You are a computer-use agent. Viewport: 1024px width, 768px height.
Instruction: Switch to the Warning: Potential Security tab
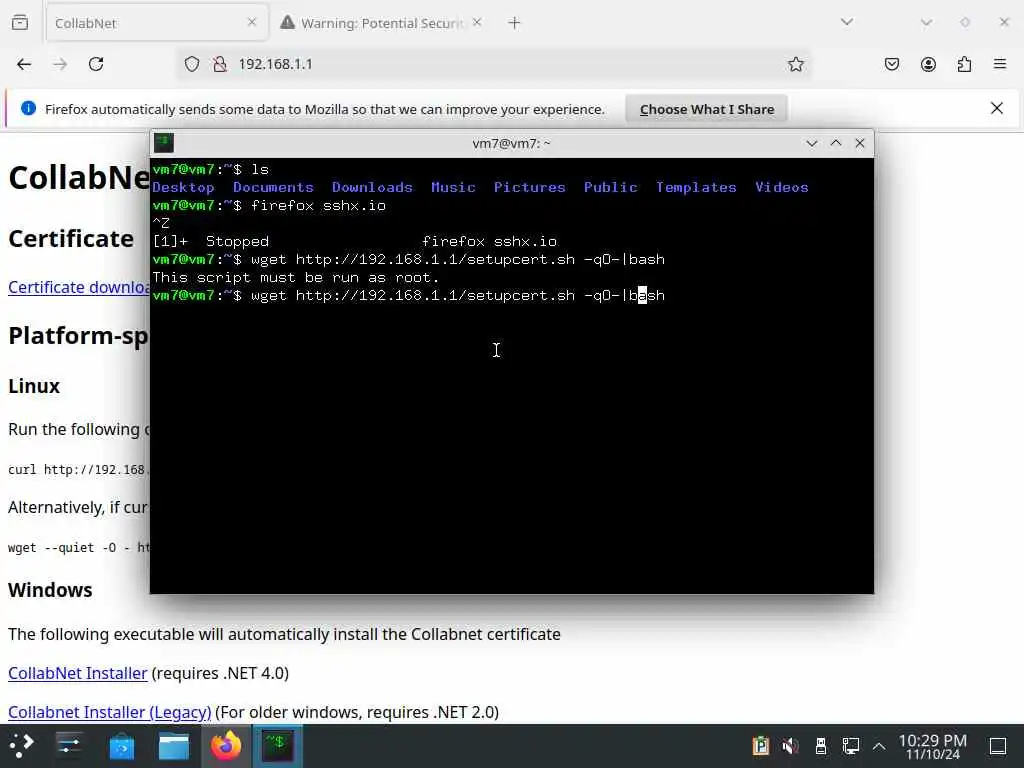point(382,23)
